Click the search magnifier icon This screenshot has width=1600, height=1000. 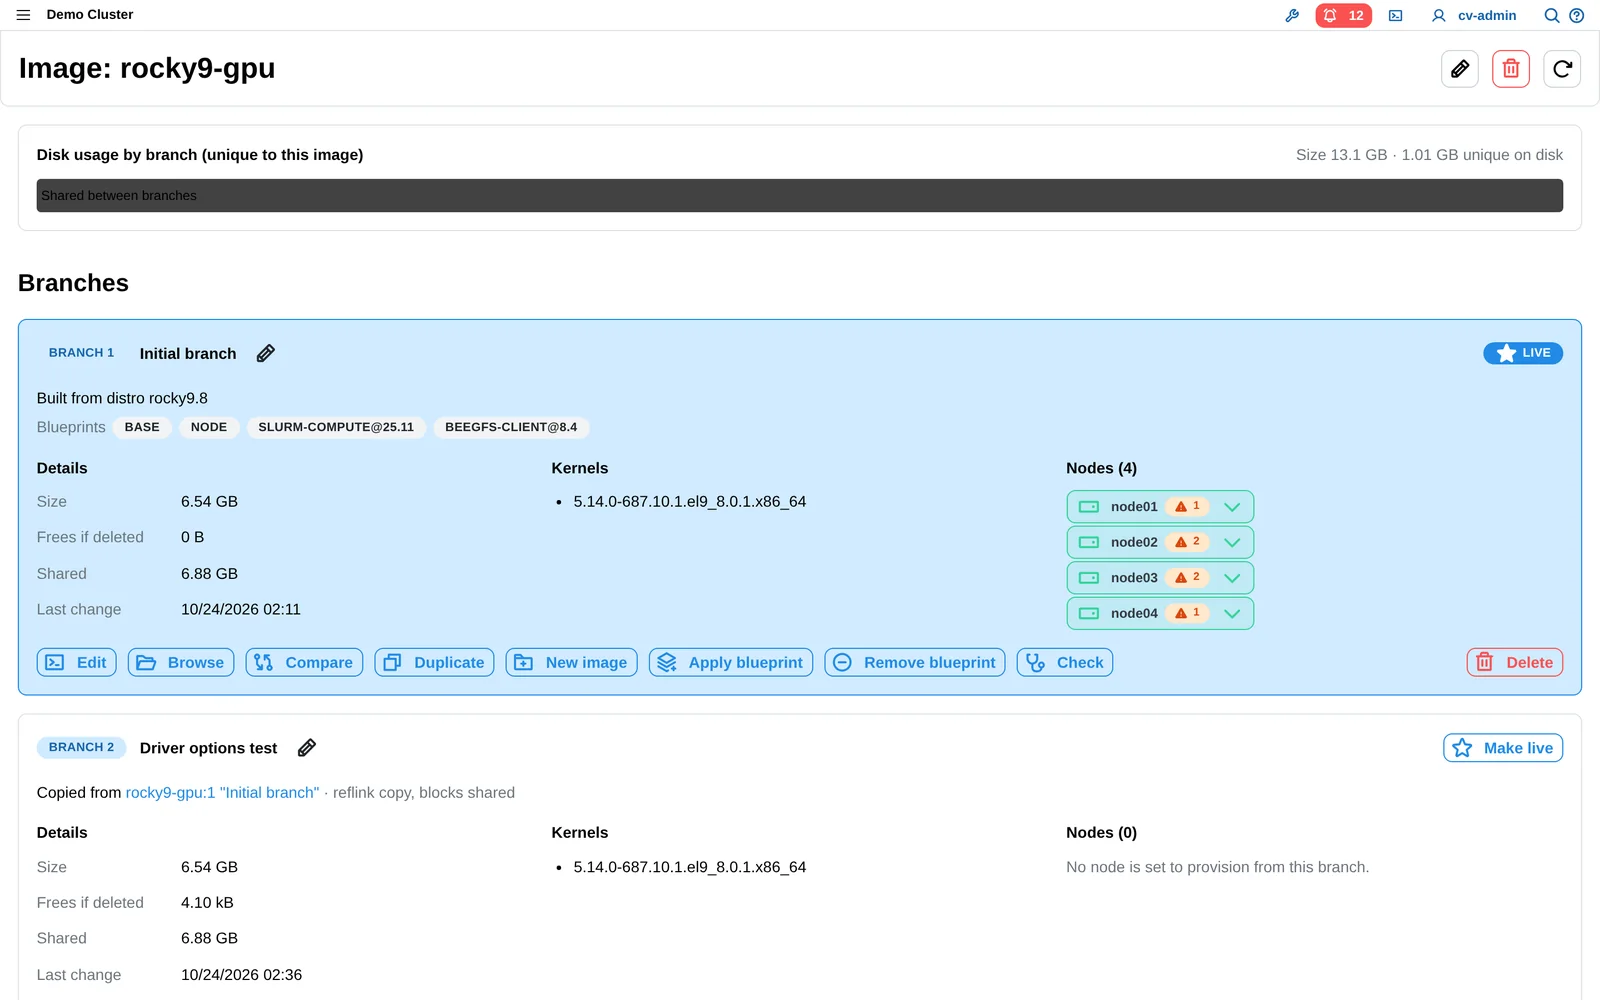(x=1551, y=16)
